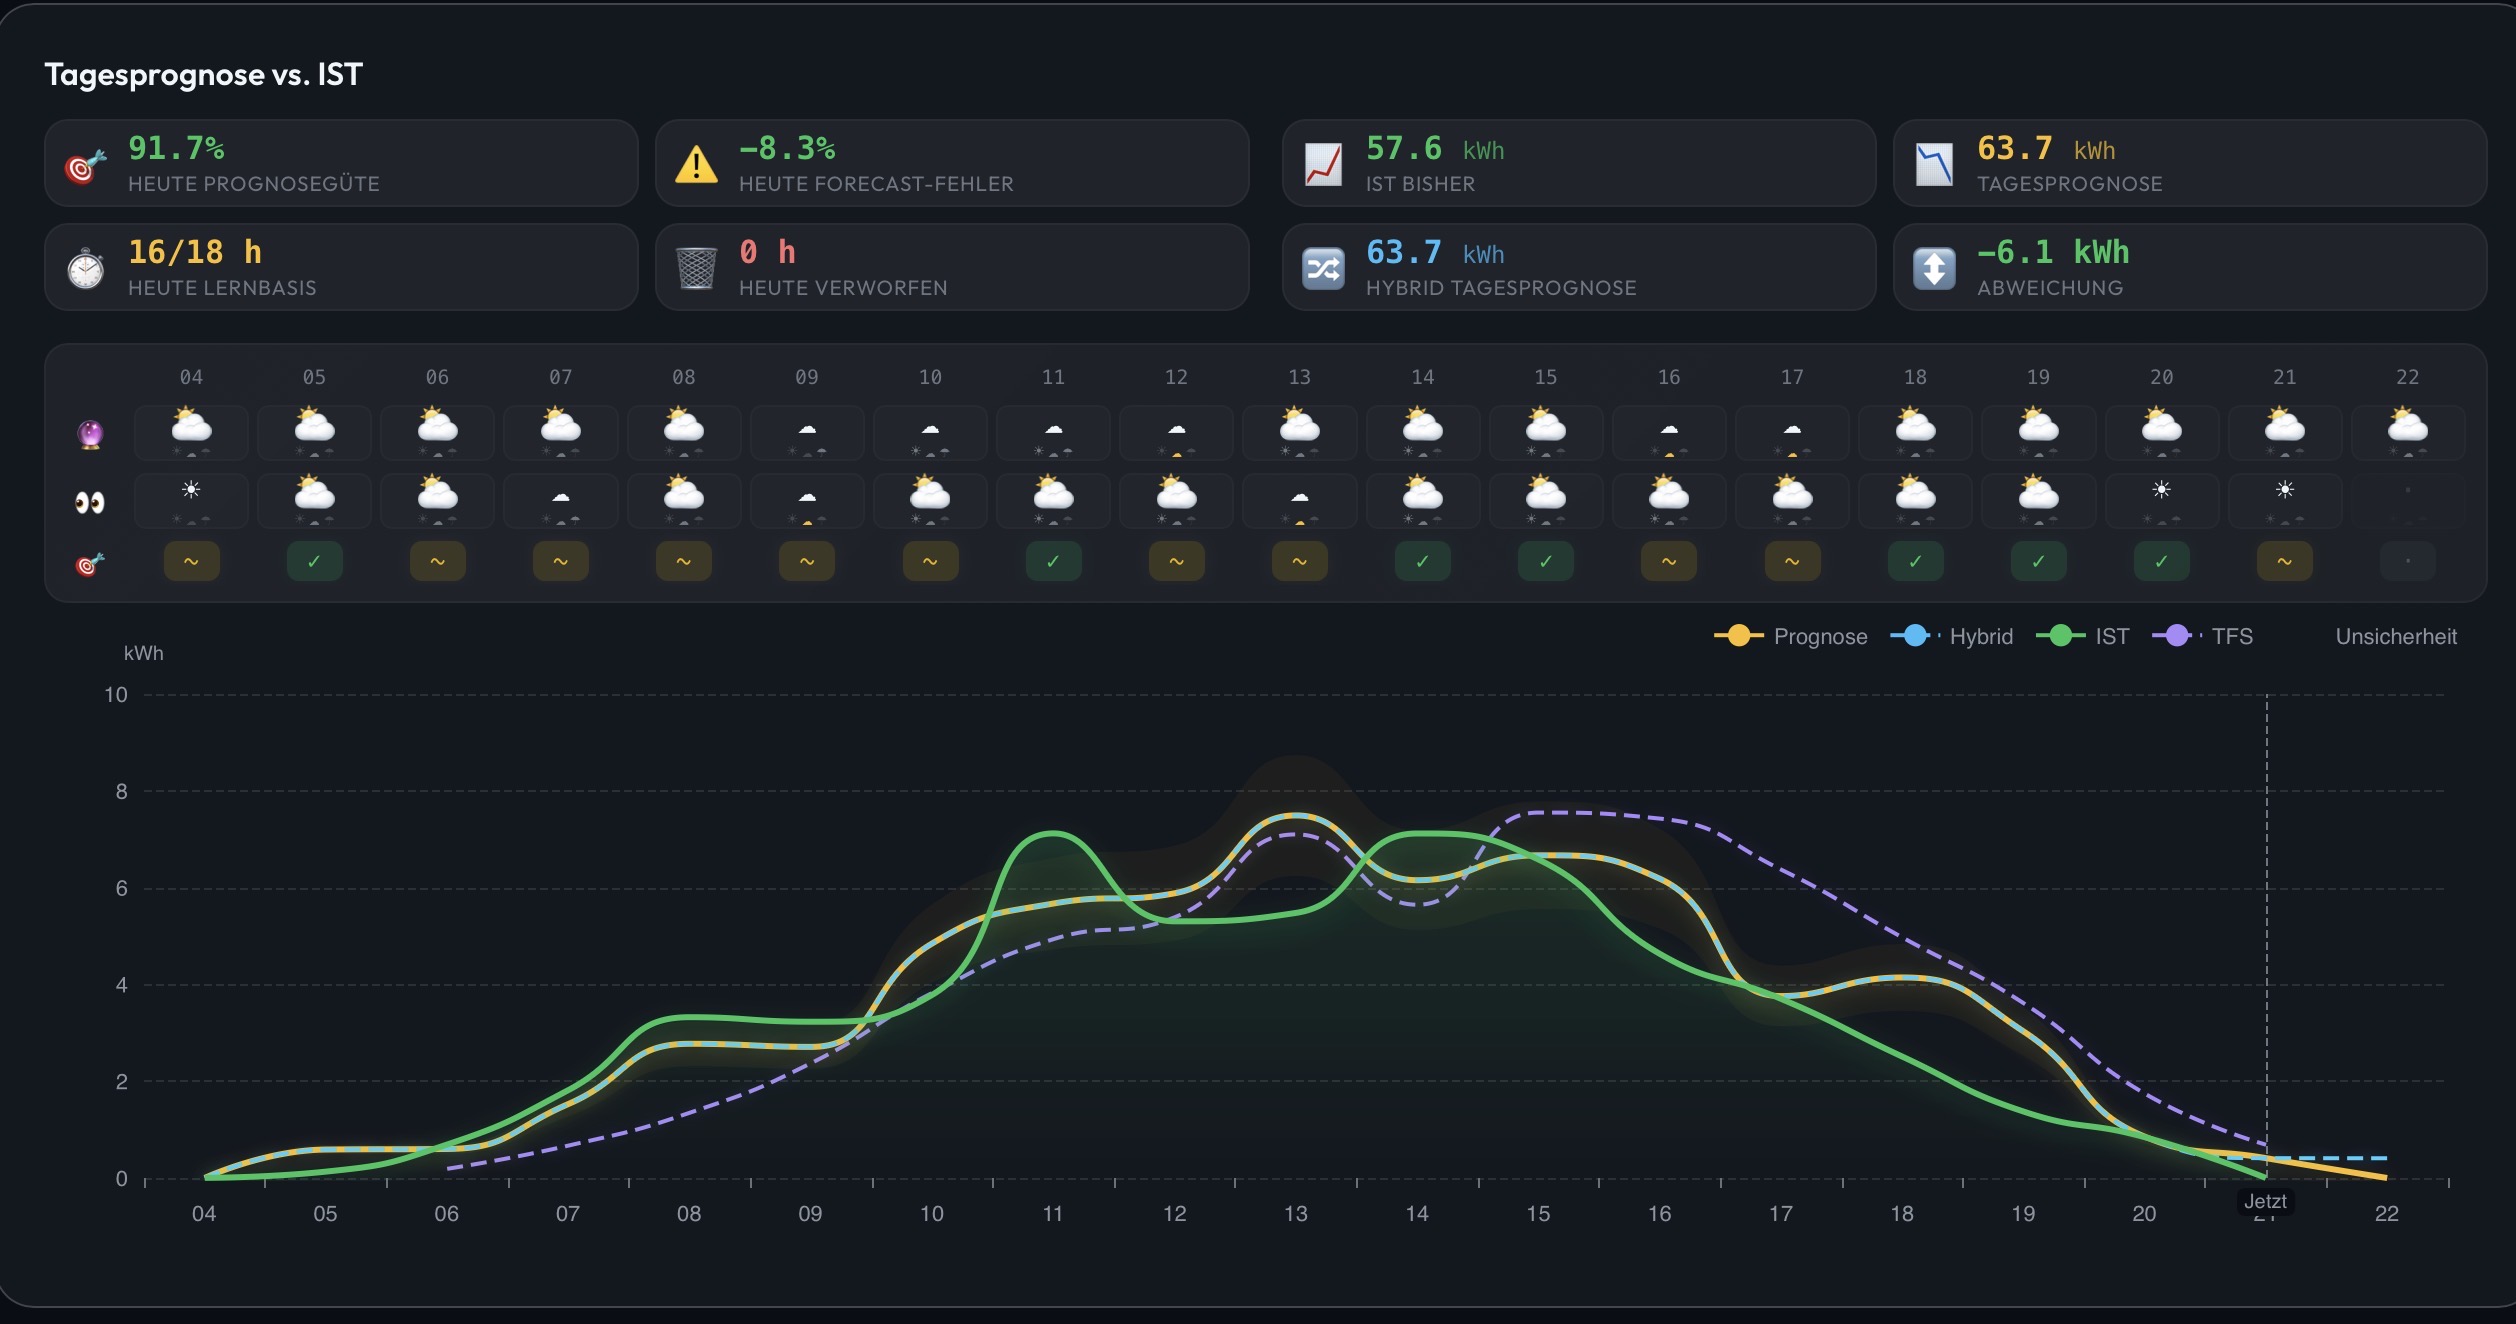Click the 16/18 h Lernbasis value

[x=195, y=252]
